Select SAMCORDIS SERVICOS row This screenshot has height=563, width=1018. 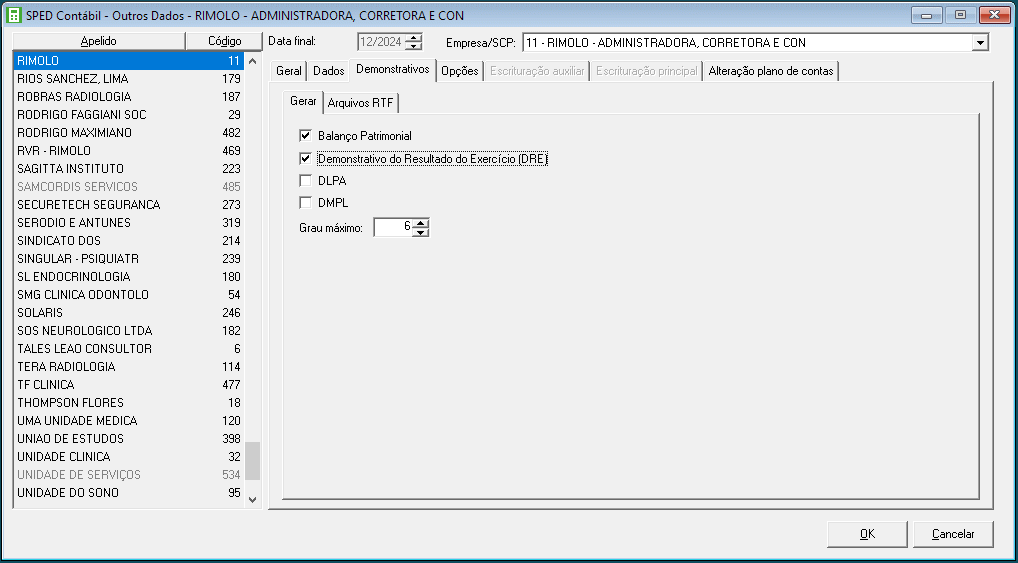click(129, 186)
